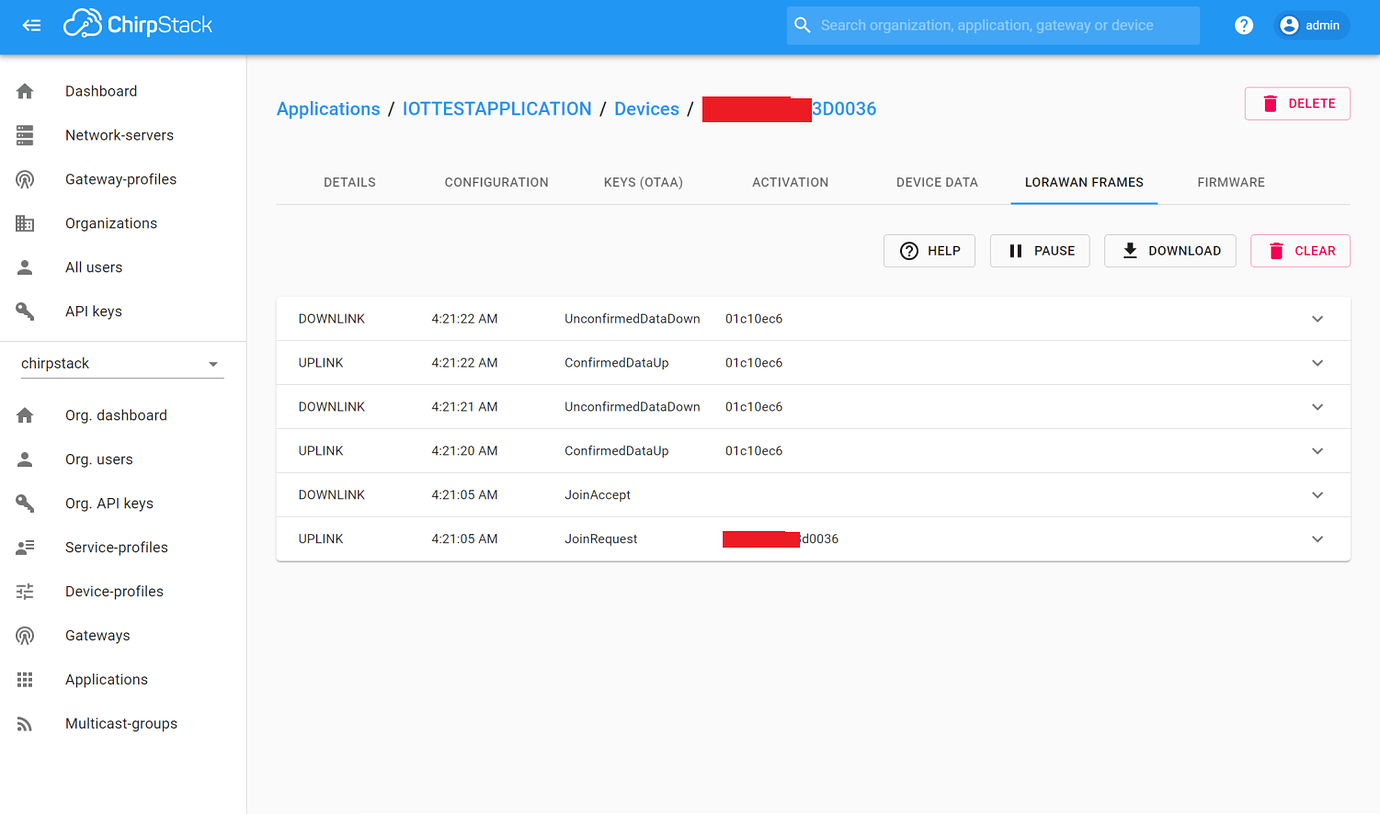Expand the 4:21:22 AM downlink frame
Viewport: 1380px width, 814px height.
point(1317,318)
